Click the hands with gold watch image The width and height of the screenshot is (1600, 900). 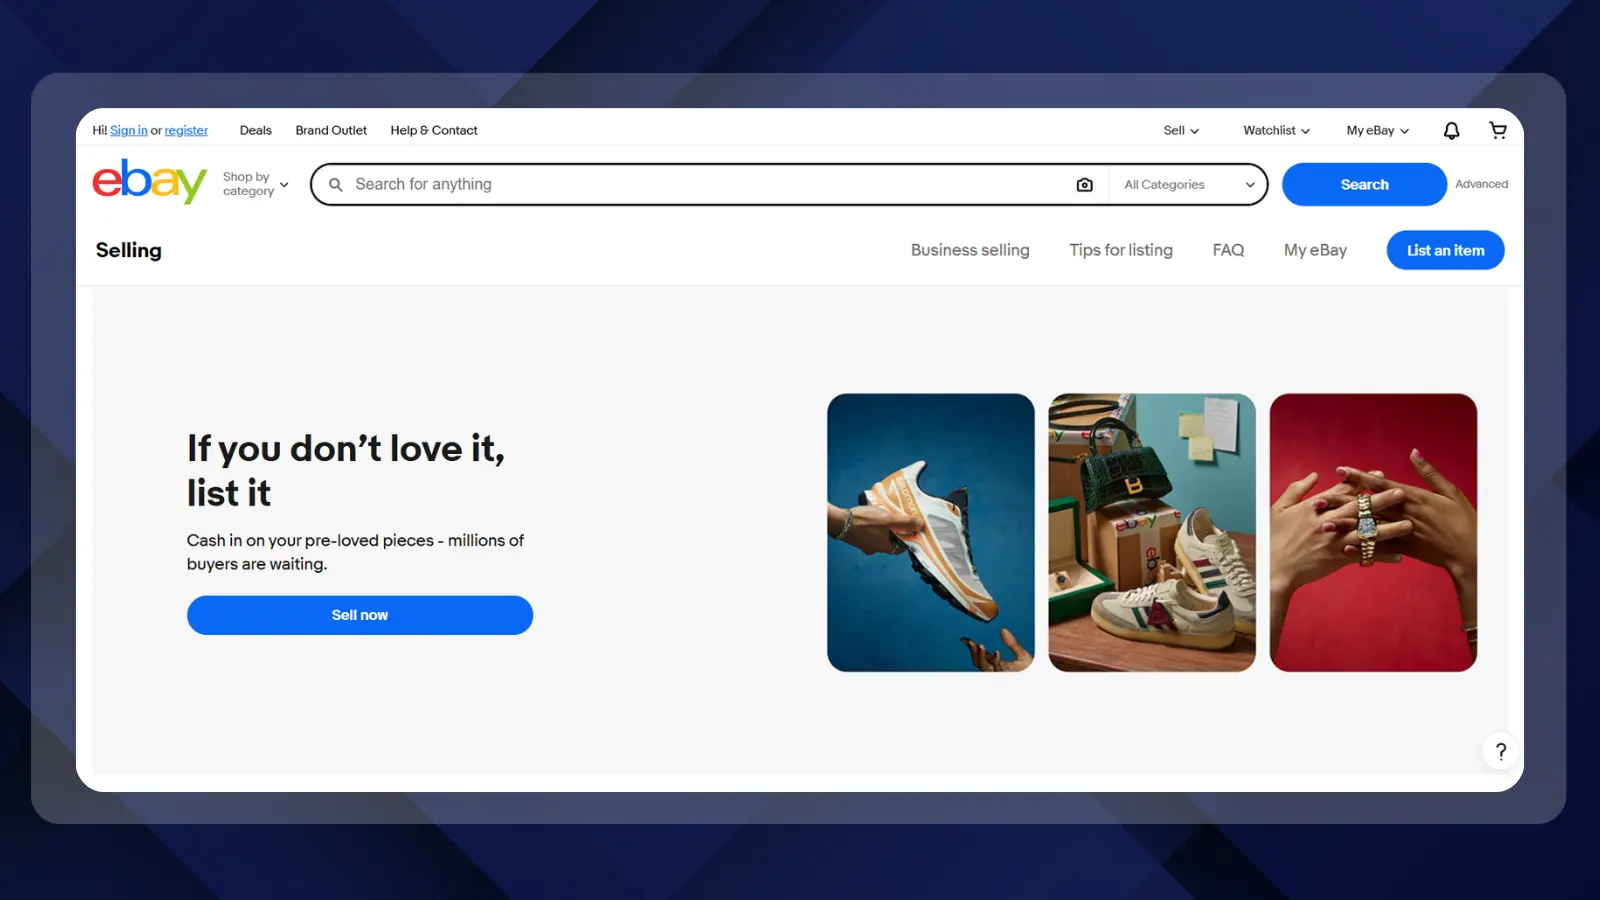tap(1373, 532)
